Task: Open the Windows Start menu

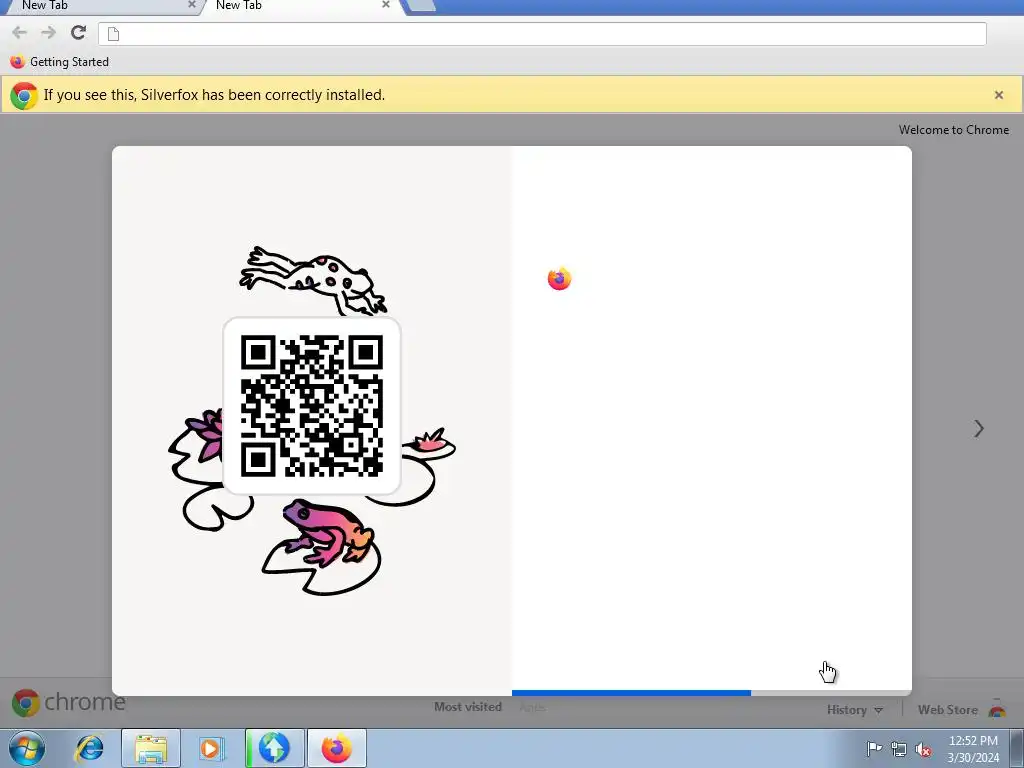Action: [x=27, y=748]
